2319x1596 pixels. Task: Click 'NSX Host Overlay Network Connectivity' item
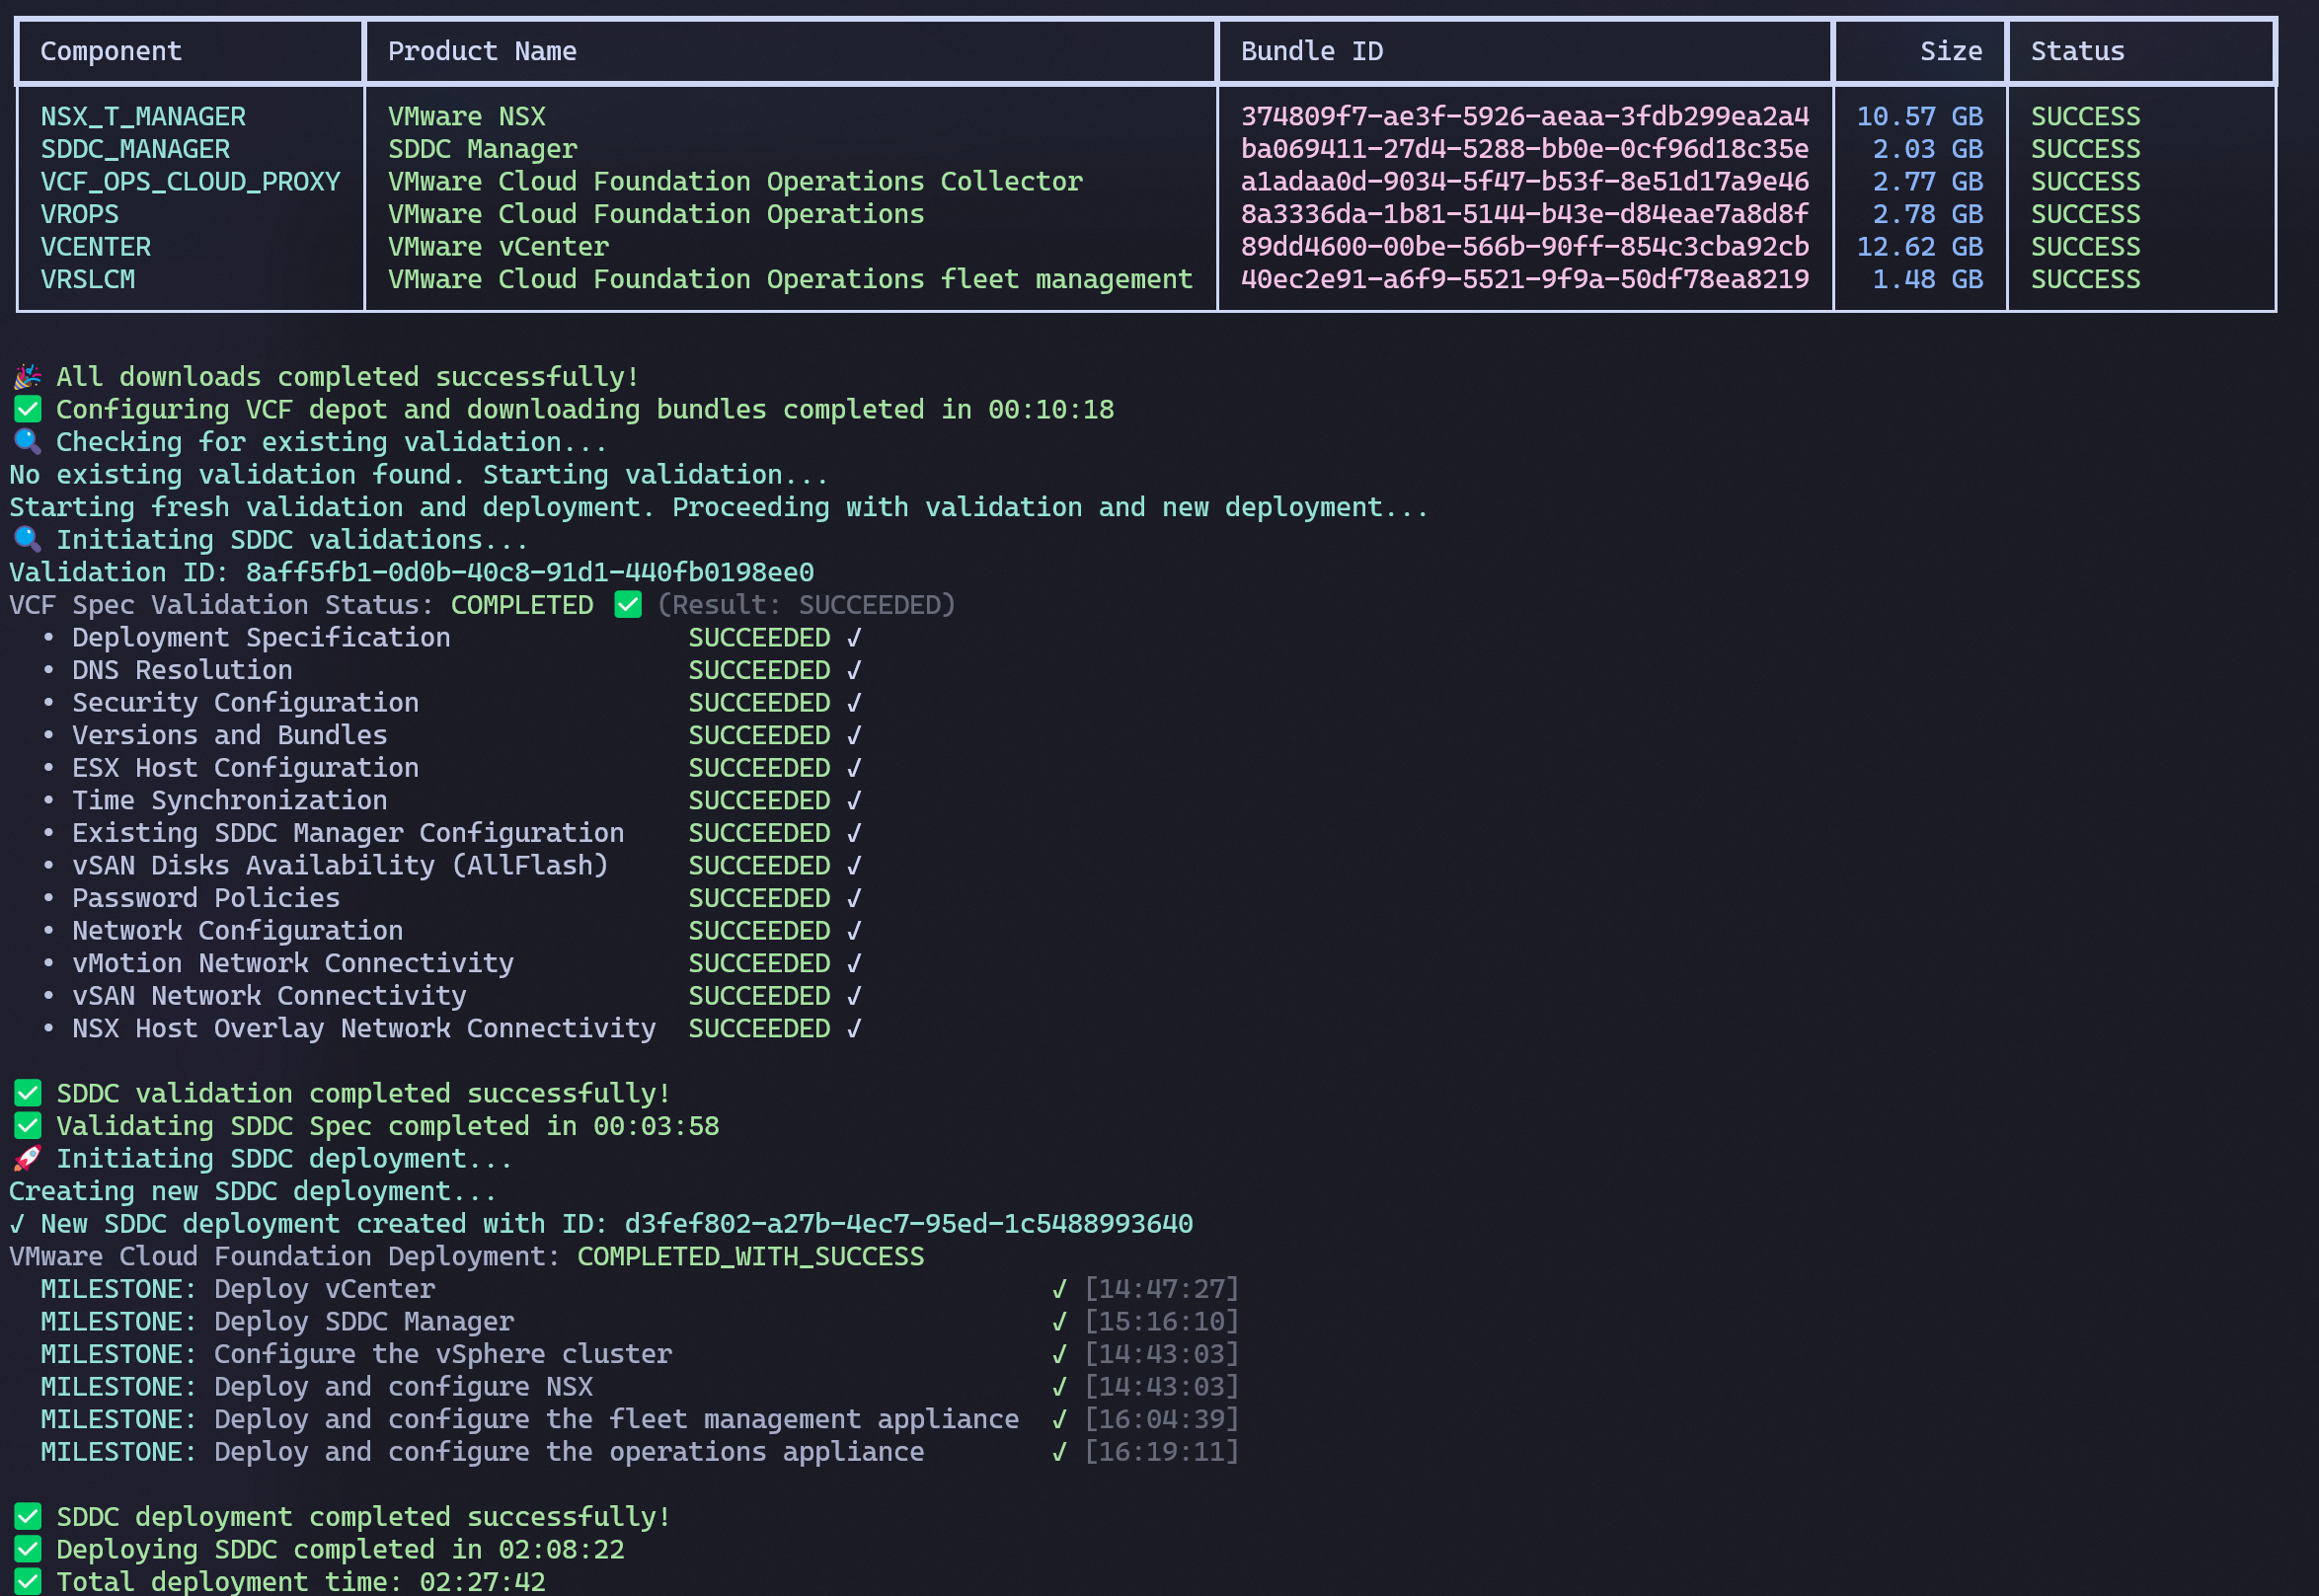[x=364, y=1029]
